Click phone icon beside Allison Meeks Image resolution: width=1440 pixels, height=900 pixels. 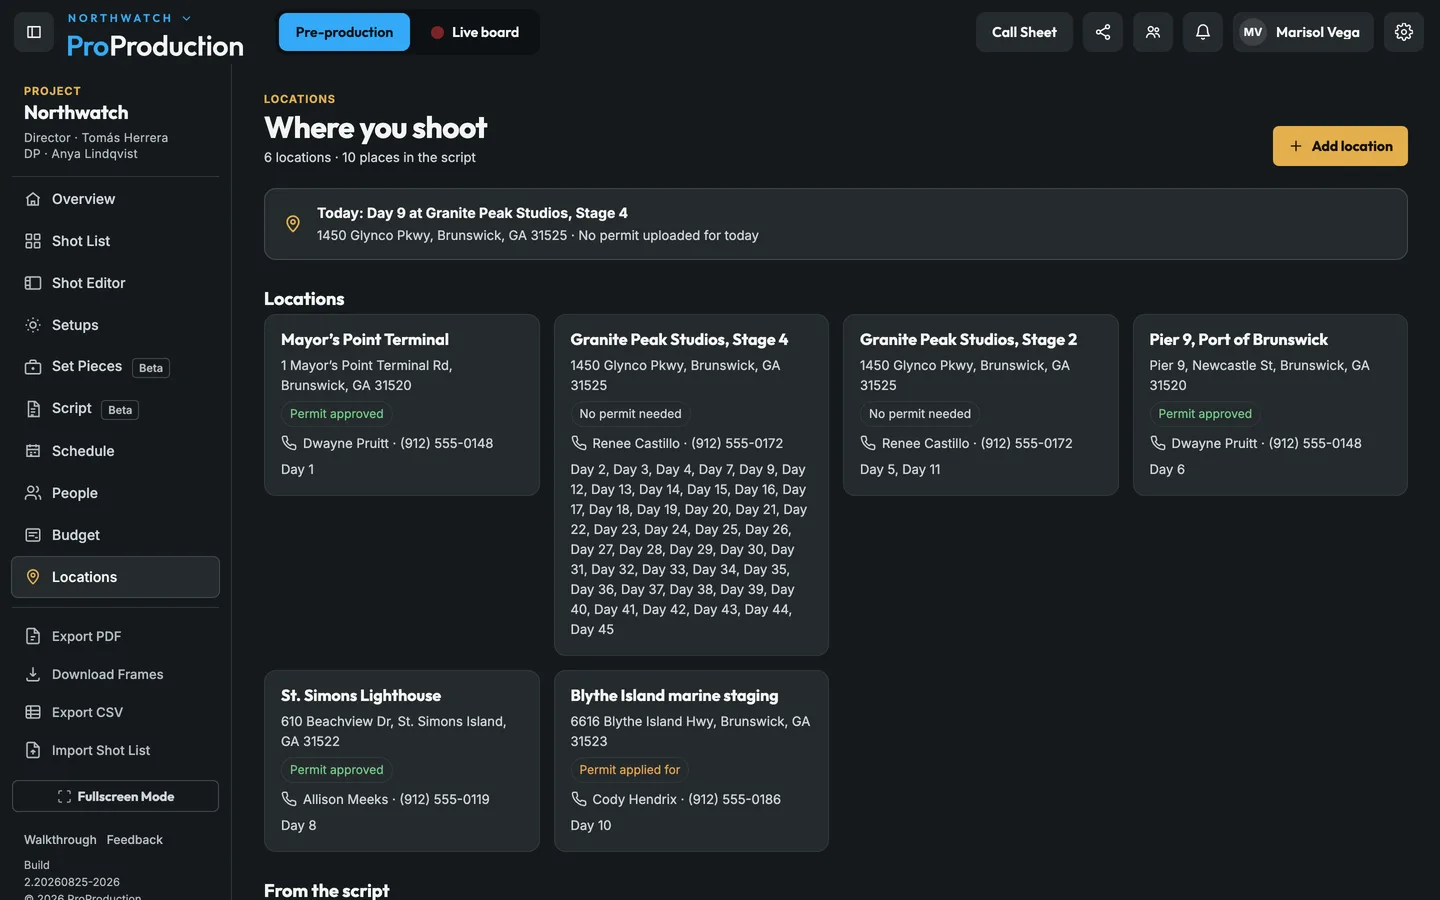point(289,799)
